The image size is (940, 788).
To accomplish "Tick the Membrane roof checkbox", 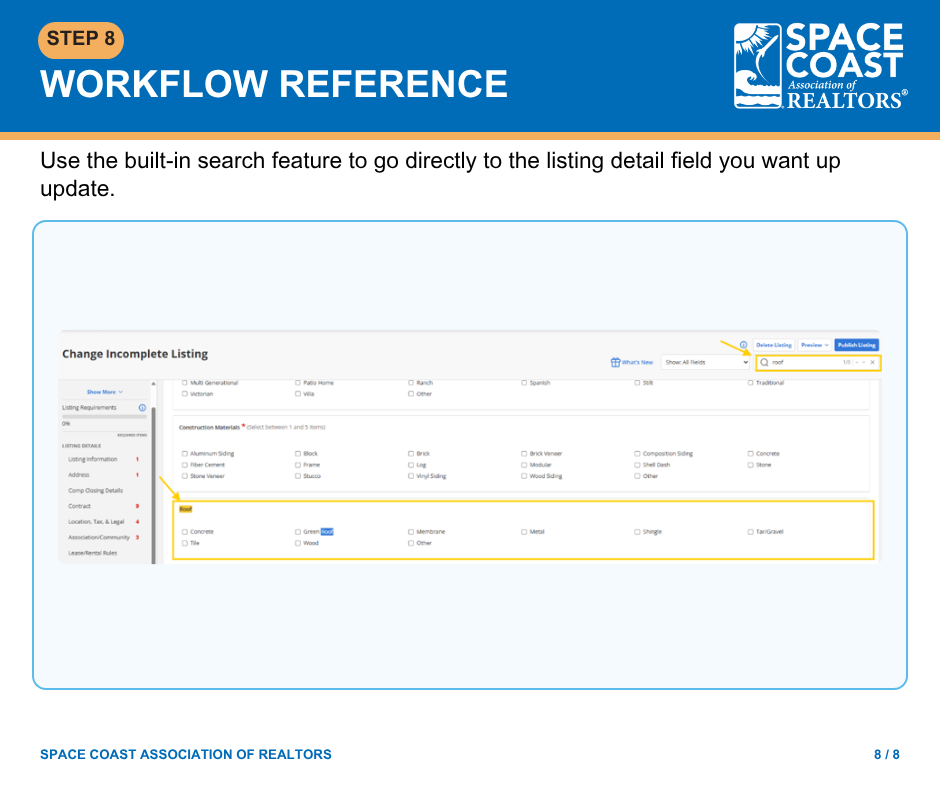I will point(411,532).
